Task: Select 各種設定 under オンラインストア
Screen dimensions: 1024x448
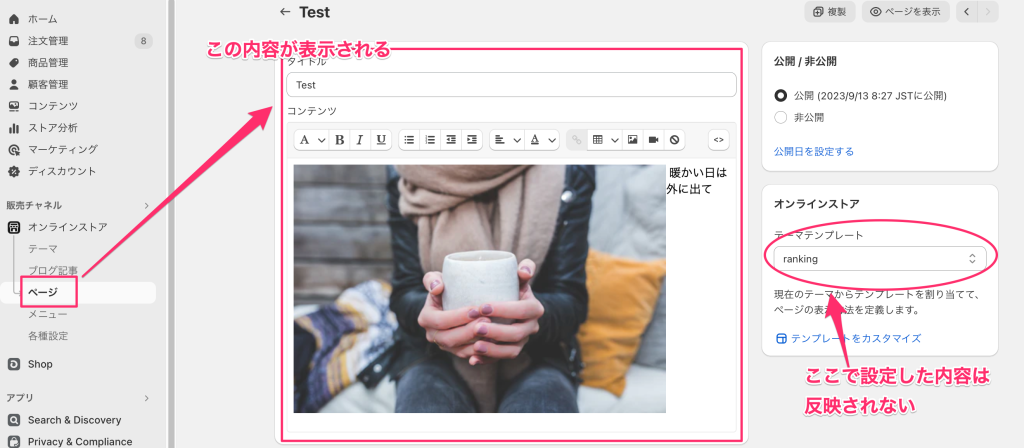Action: (x=48, y=336)
